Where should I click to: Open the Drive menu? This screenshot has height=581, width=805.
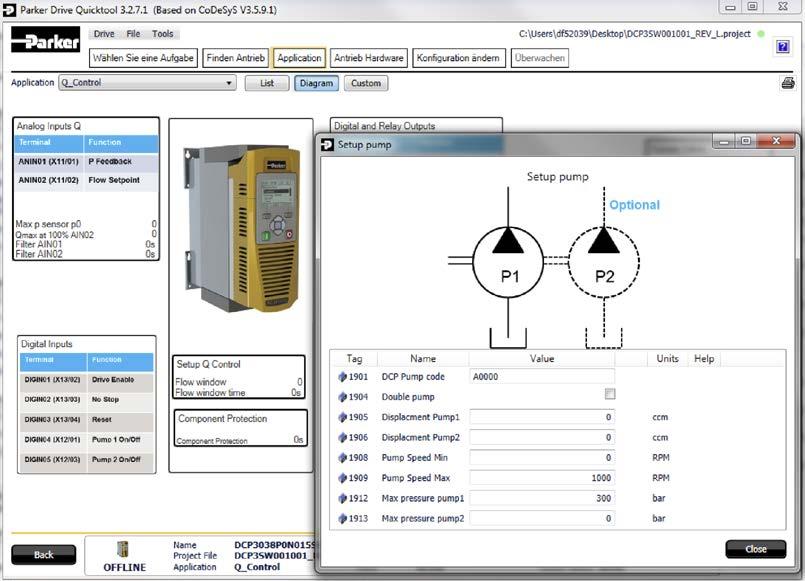[104, 34]
